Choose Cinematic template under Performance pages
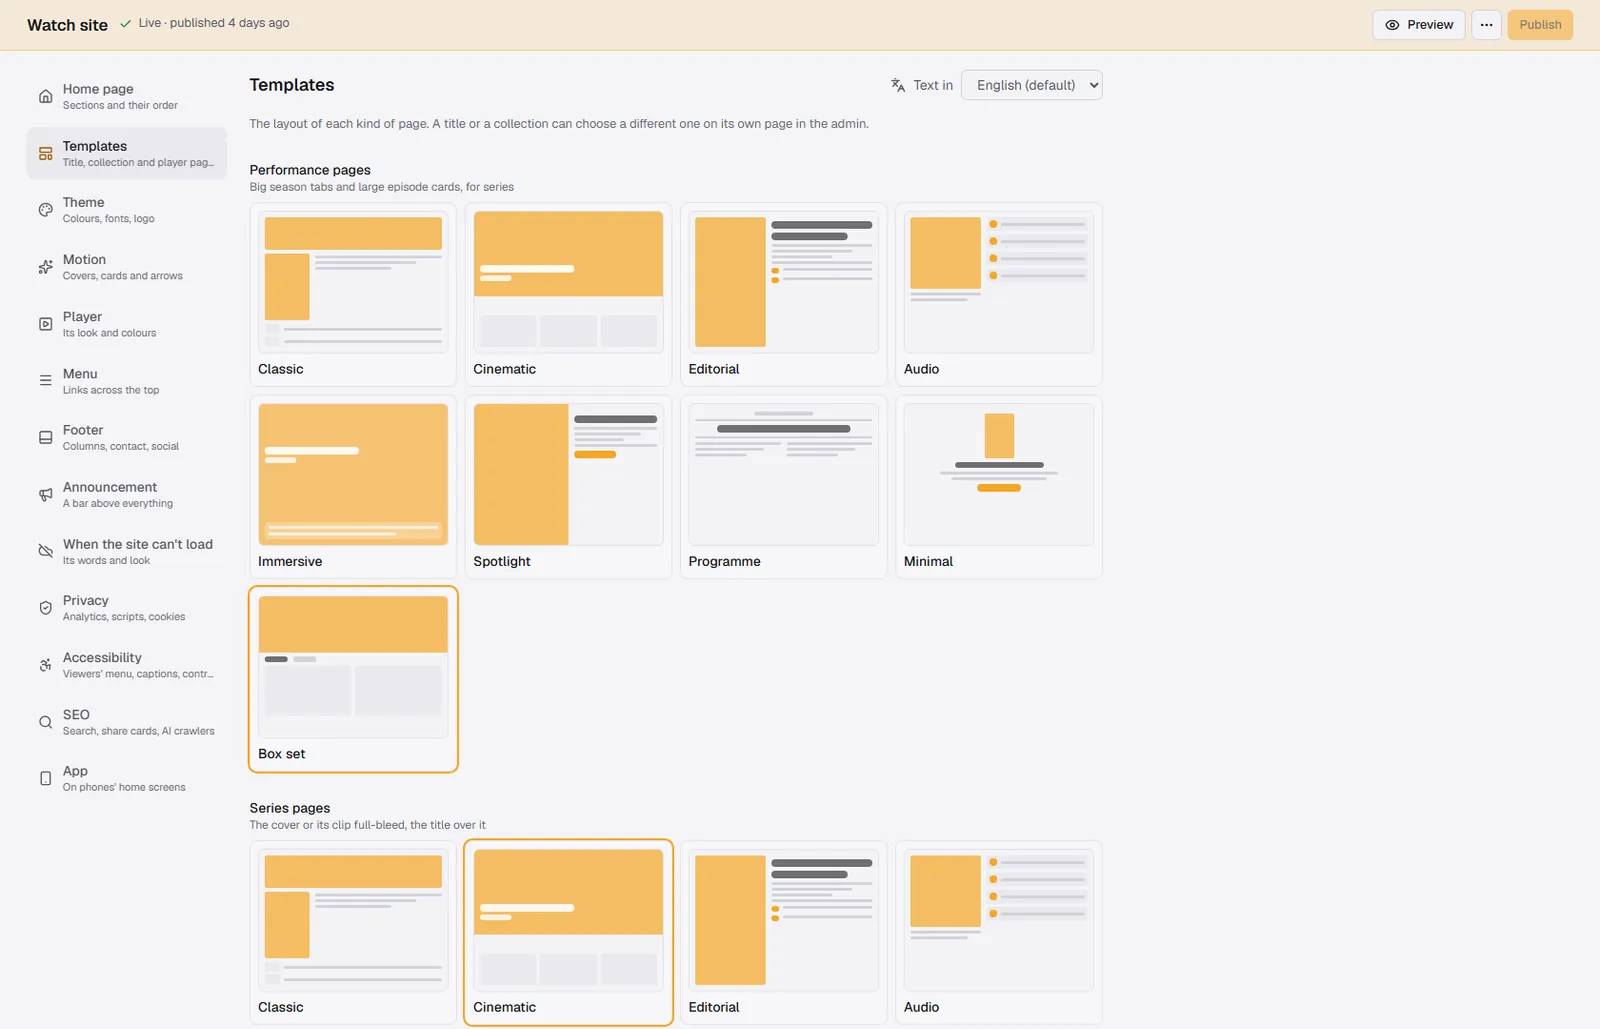 pos(568,294)
